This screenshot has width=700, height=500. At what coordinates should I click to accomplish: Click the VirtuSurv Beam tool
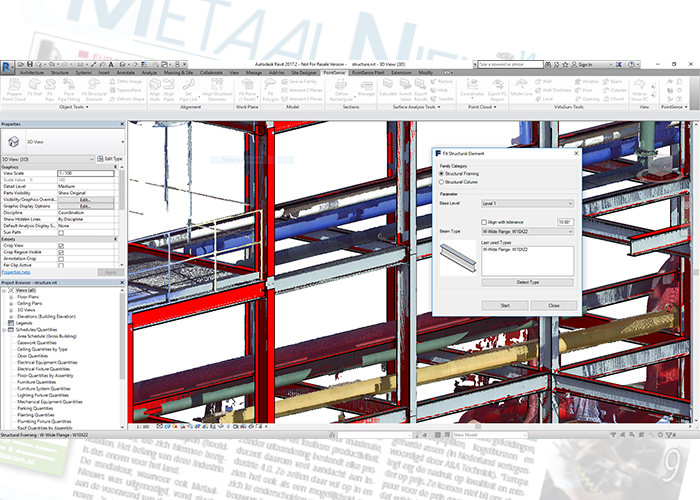tap(612, 81)
